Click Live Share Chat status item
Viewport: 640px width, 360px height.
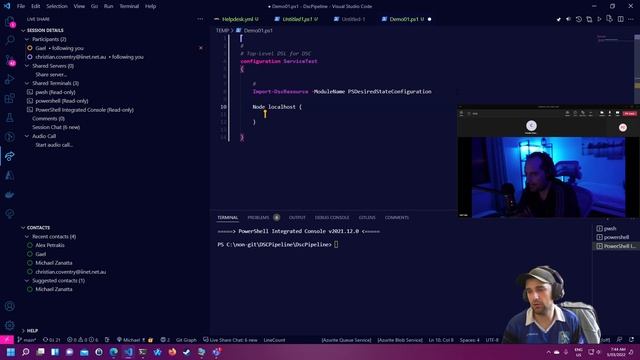tap(230, 340)
